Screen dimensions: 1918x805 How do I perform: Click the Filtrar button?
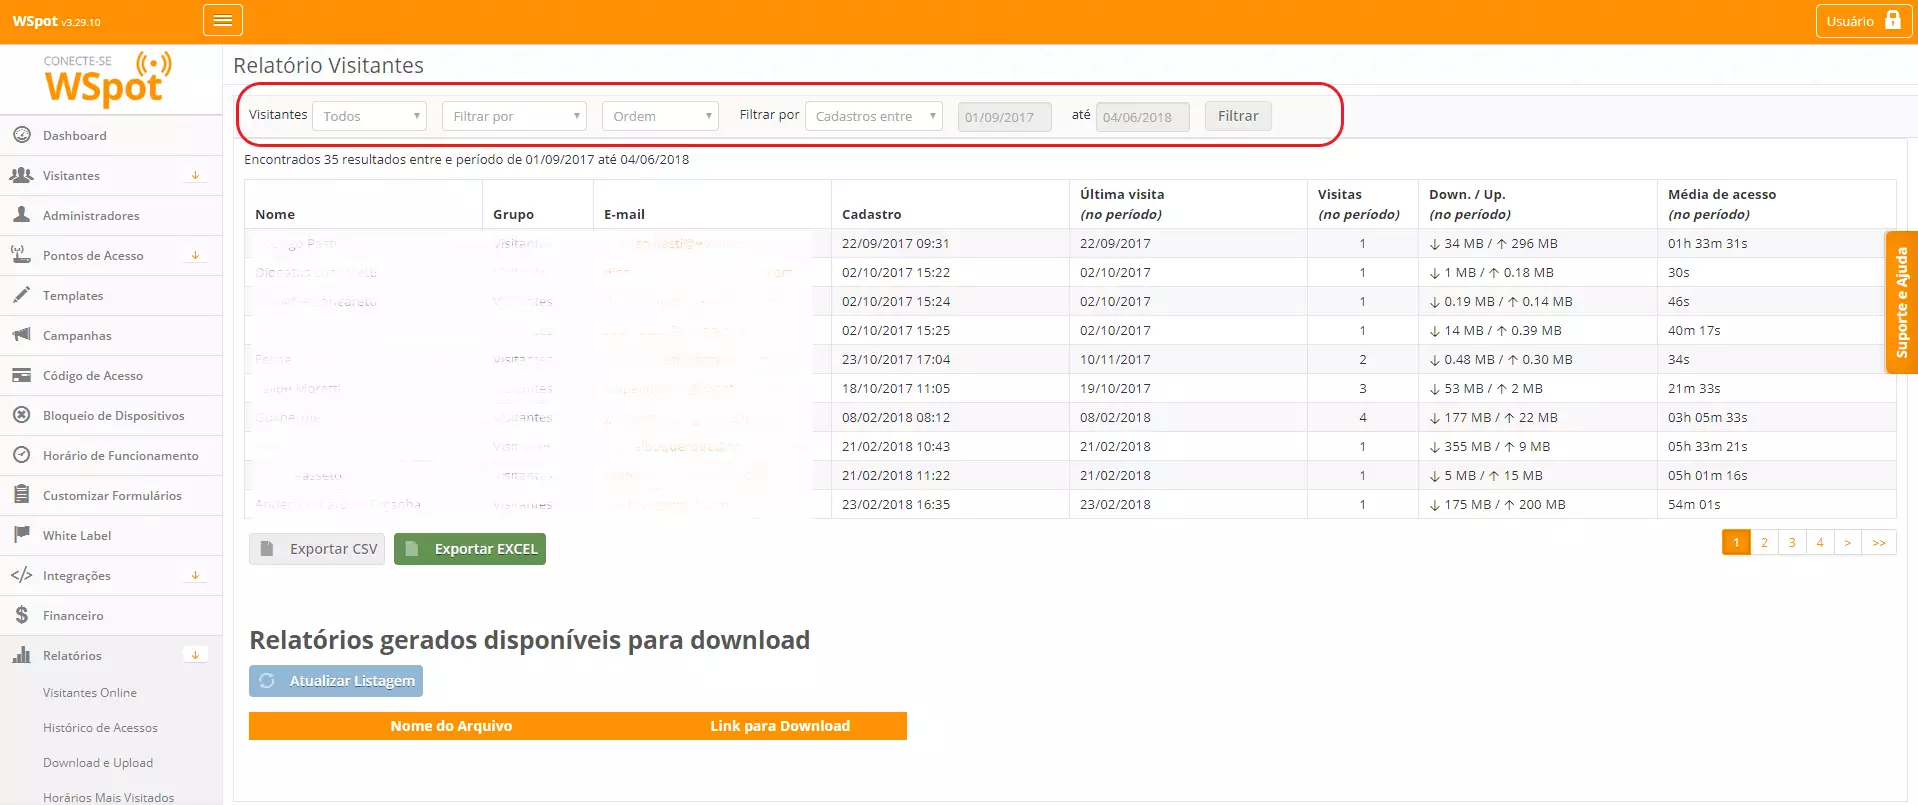coord(1238,116)
